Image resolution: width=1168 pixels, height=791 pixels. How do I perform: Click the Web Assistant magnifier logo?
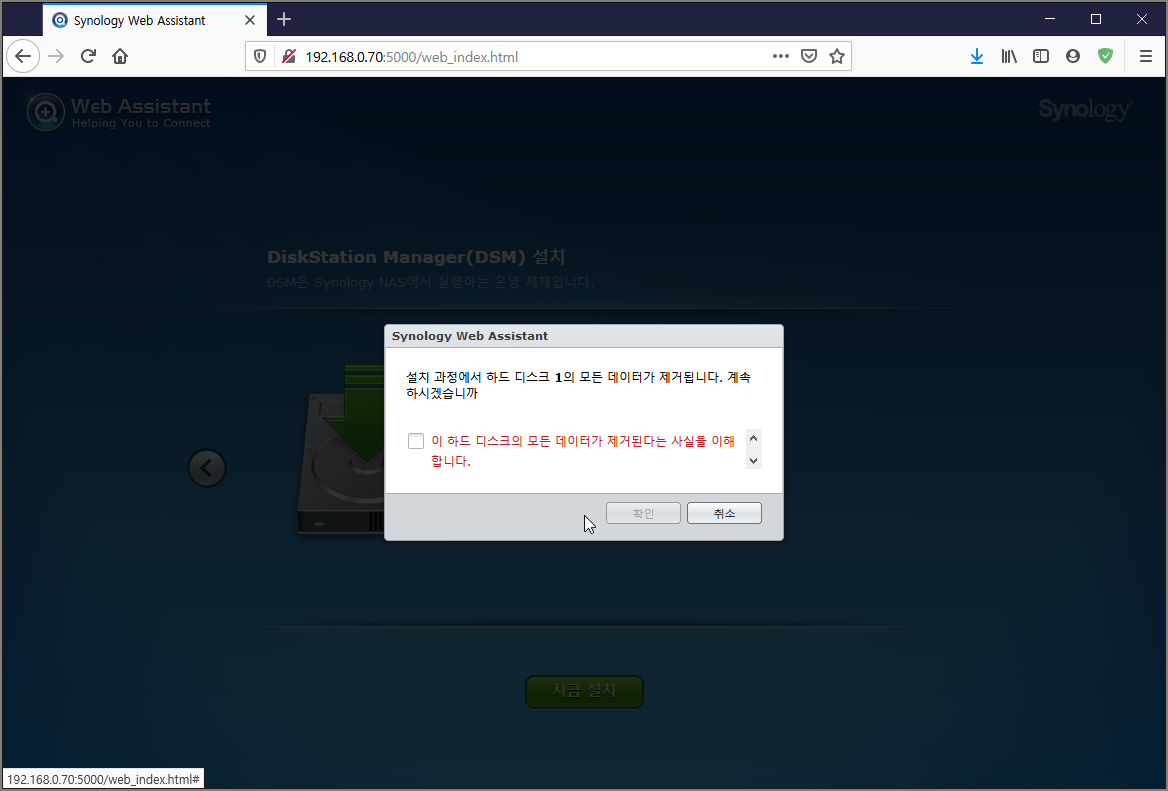pos(45,112)
